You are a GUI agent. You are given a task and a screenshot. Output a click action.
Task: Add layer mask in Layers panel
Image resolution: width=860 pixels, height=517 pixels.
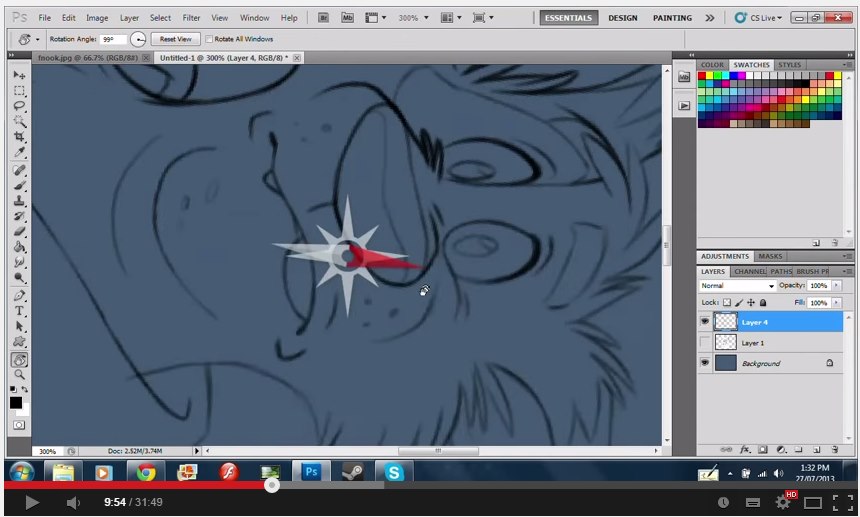763,450
